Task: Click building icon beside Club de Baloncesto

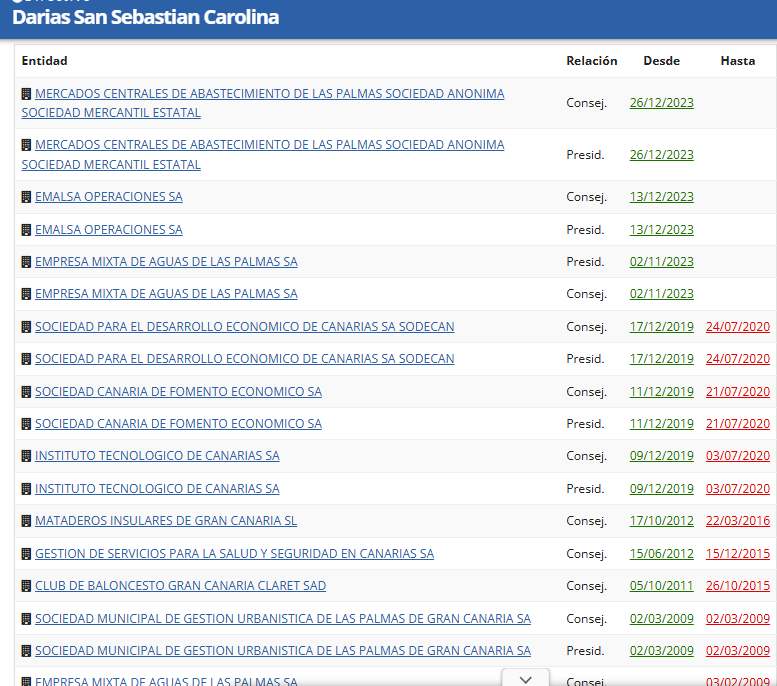Action: coord(26,586)
